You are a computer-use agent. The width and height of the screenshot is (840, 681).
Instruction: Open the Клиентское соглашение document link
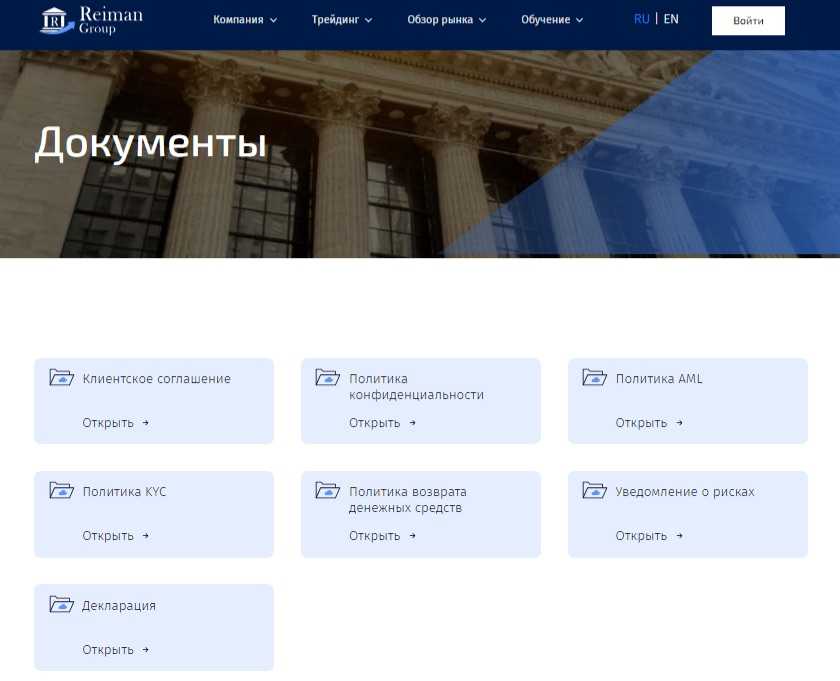tap(115, 423)
